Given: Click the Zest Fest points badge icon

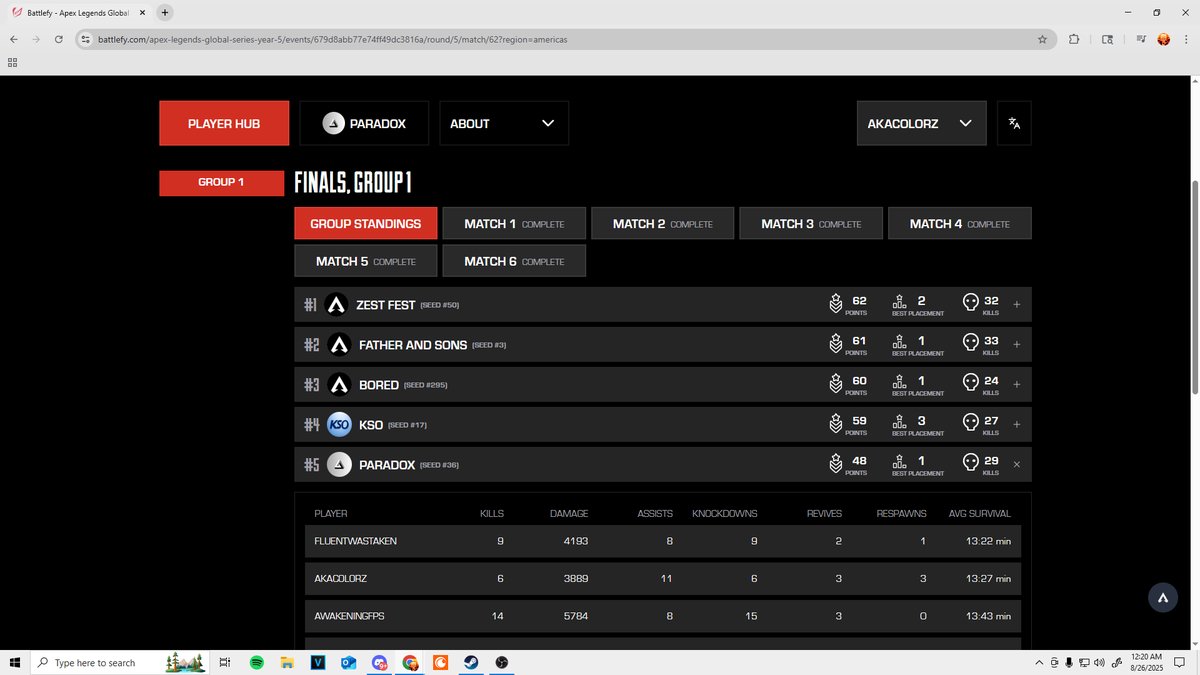Looking at the screenshot, I should tap(837, 304).
